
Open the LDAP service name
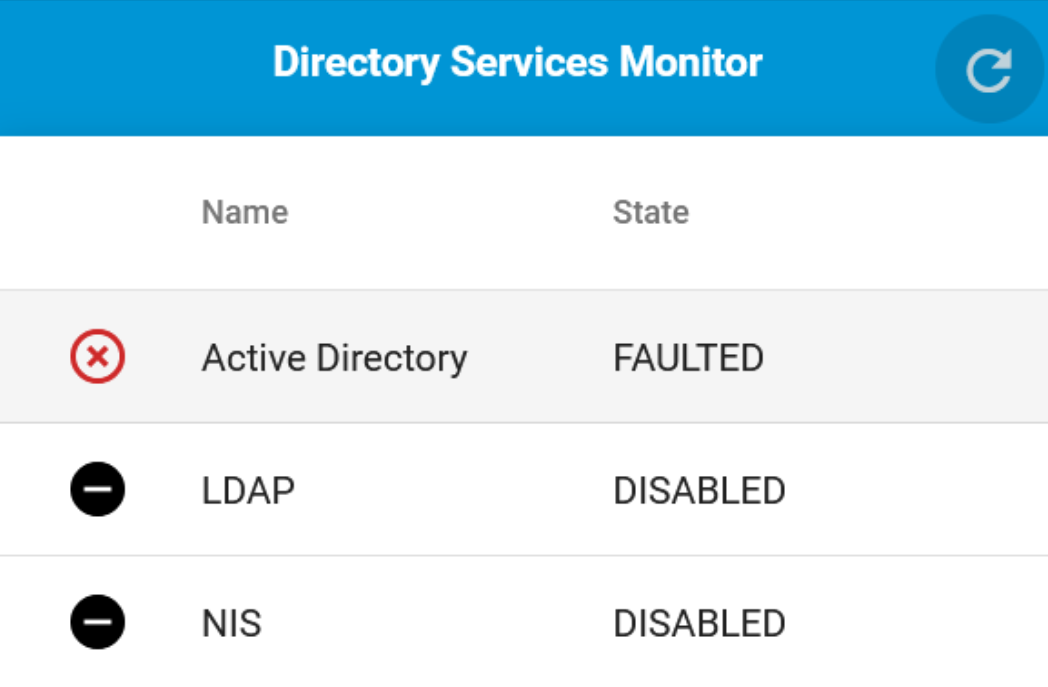(248, 491)
